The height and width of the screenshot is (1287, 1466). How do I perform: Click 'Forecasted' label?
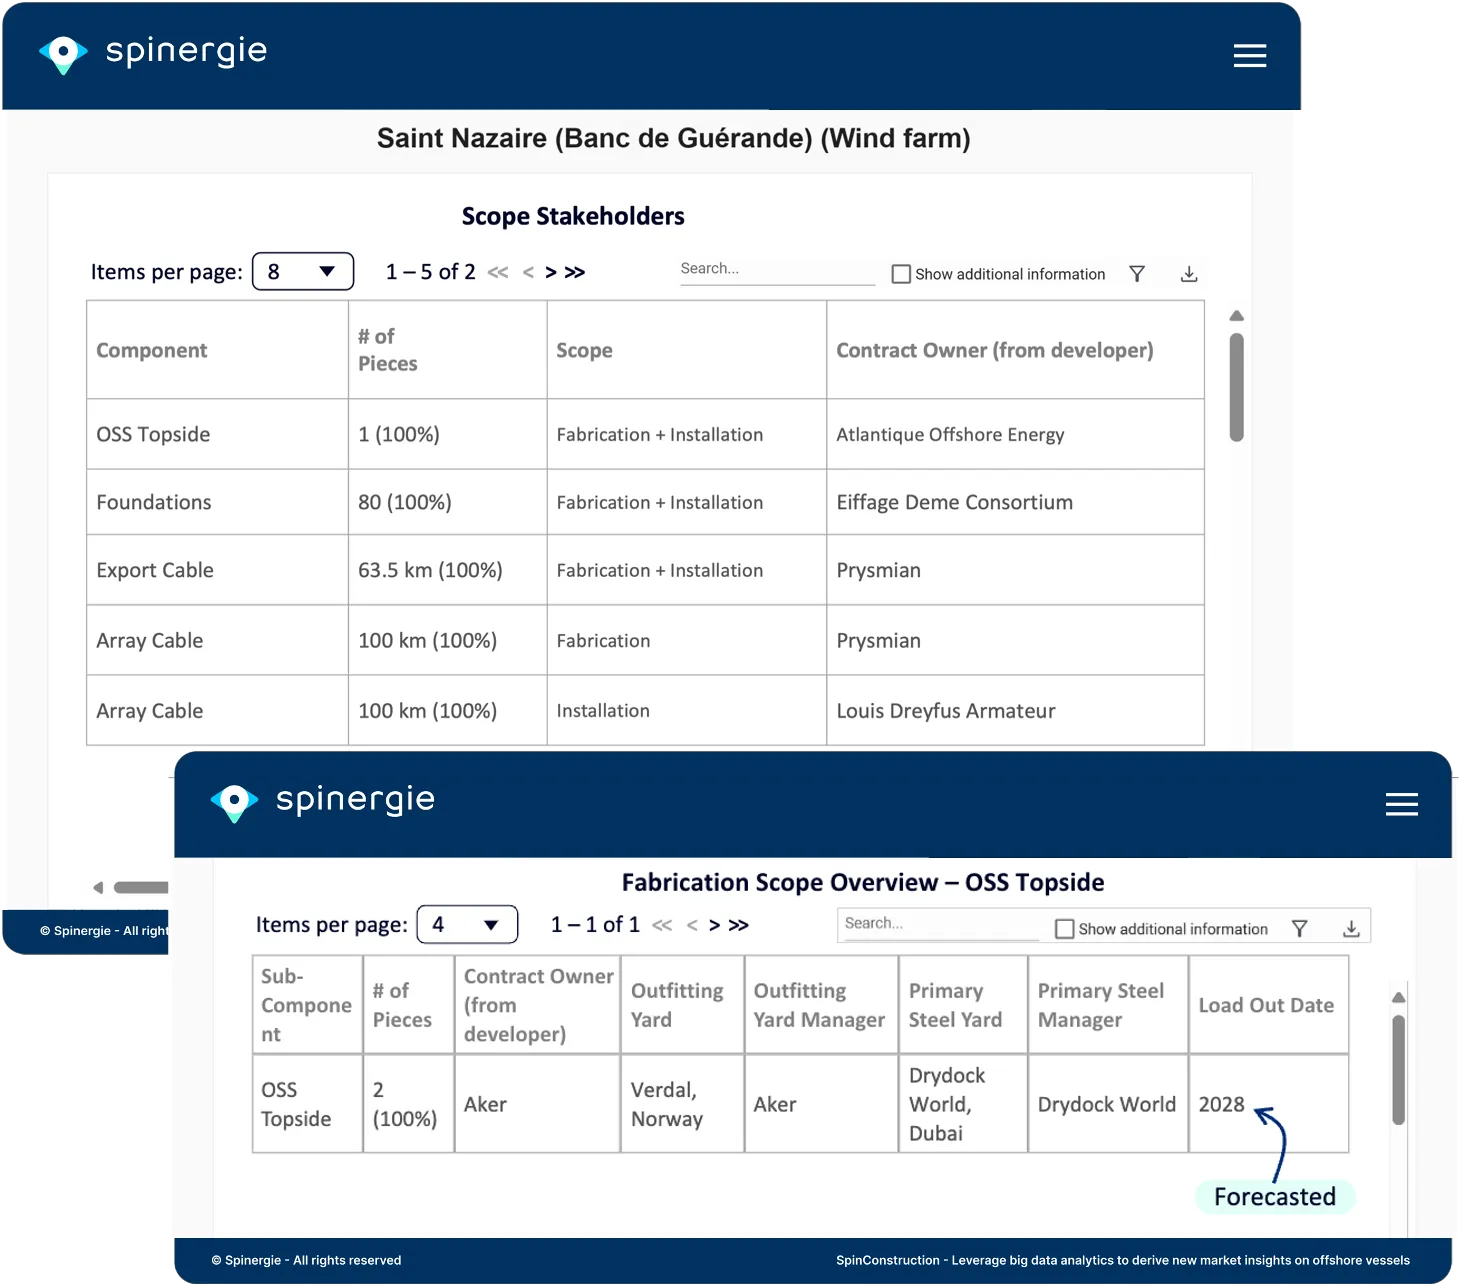tap(1275, 1197)
